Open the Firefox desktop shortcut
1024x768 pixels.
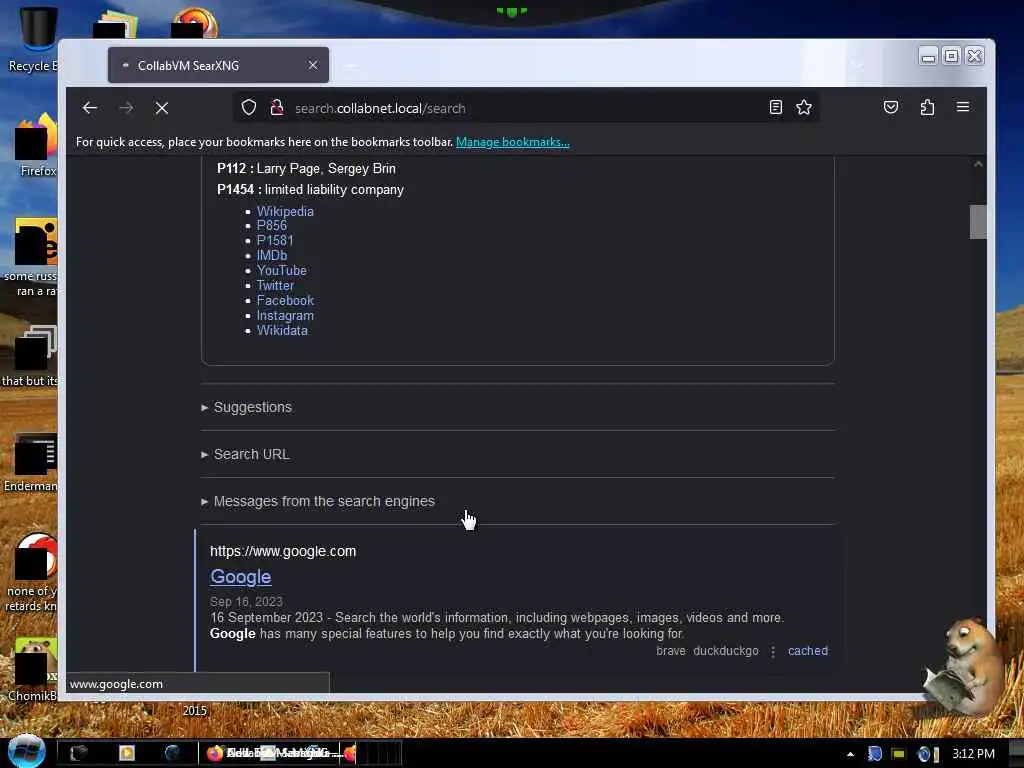[x=37, y=145]
